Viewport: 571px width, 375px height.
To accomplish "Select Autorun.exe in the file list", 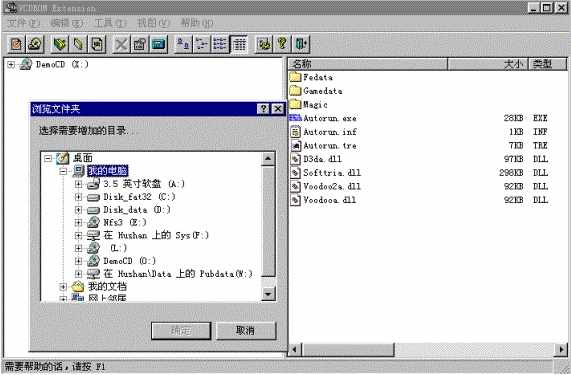I will pos(330,118).
